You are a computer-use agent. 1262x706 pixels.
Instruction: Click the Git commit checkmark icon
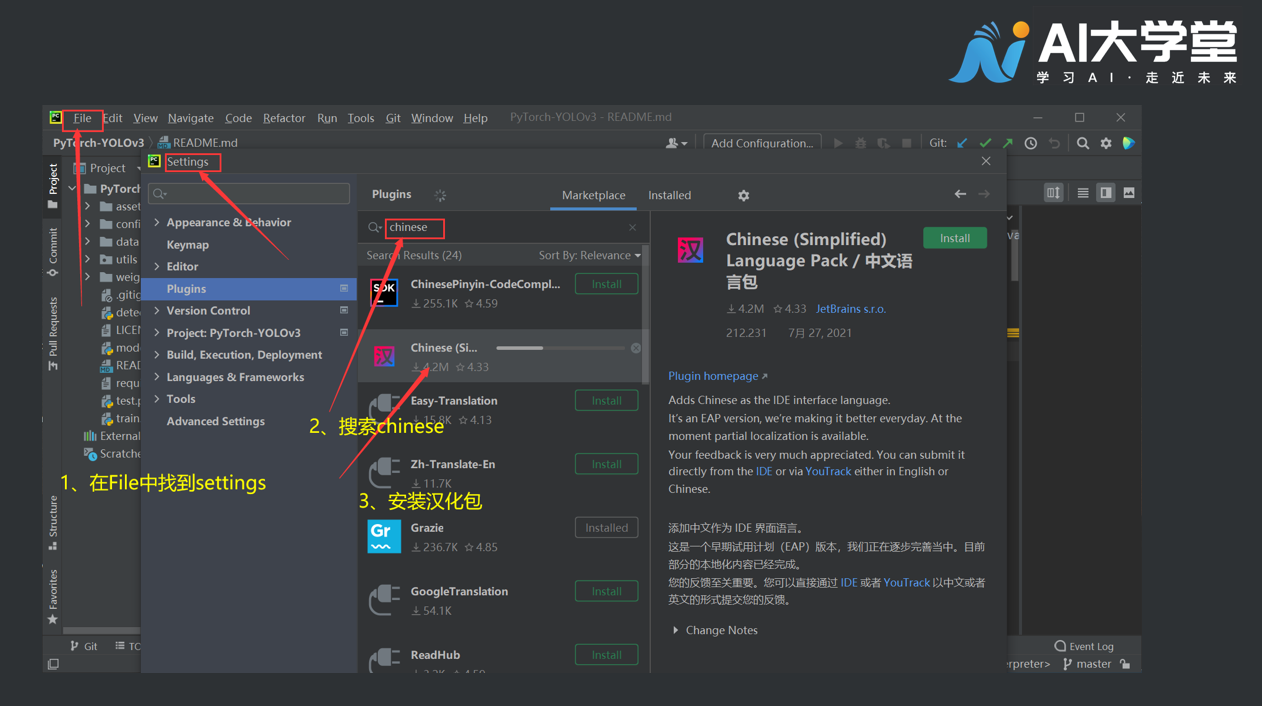coord(985,143)
